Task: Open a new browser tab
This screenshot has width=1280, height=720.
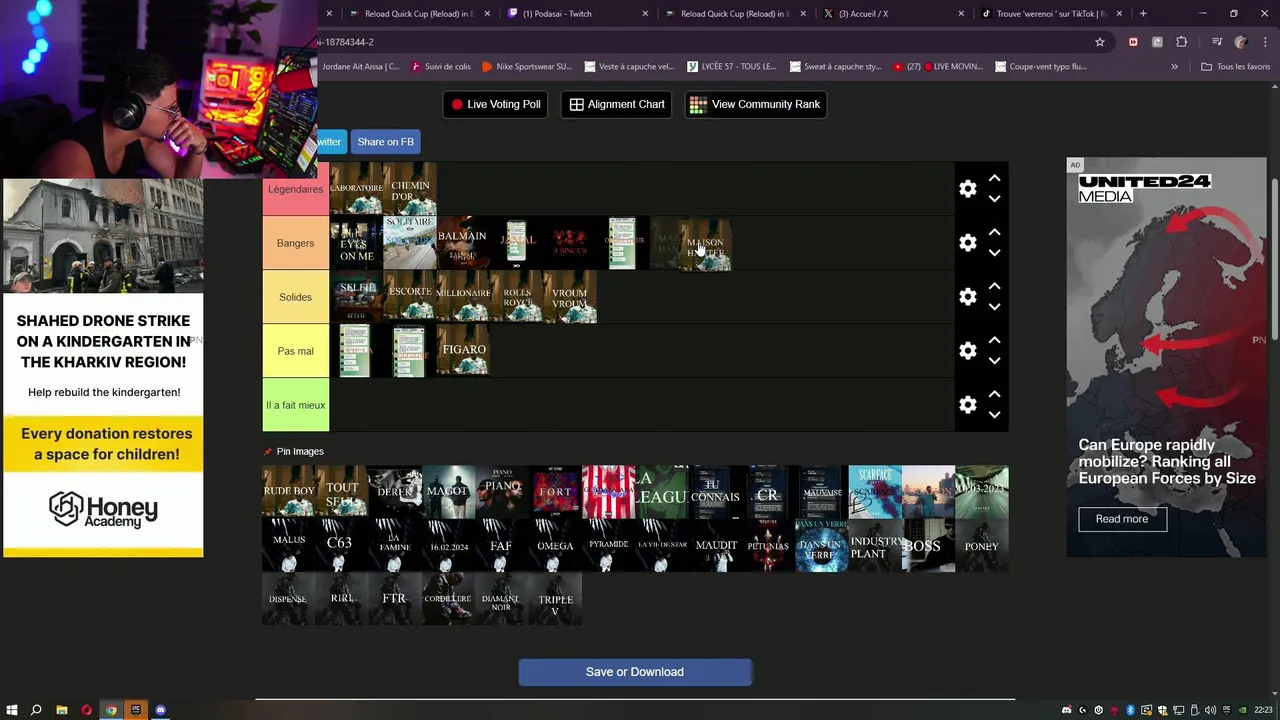Action: (1143, 14)
